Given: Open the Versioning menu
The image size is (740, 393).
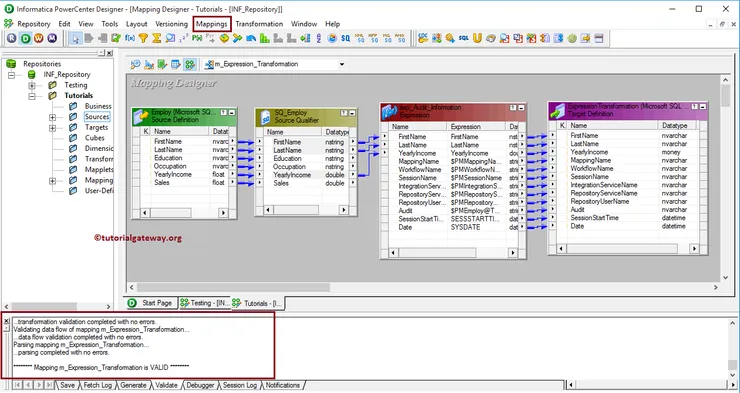Looking at the screenshot, I should click(x=171, y=24).
